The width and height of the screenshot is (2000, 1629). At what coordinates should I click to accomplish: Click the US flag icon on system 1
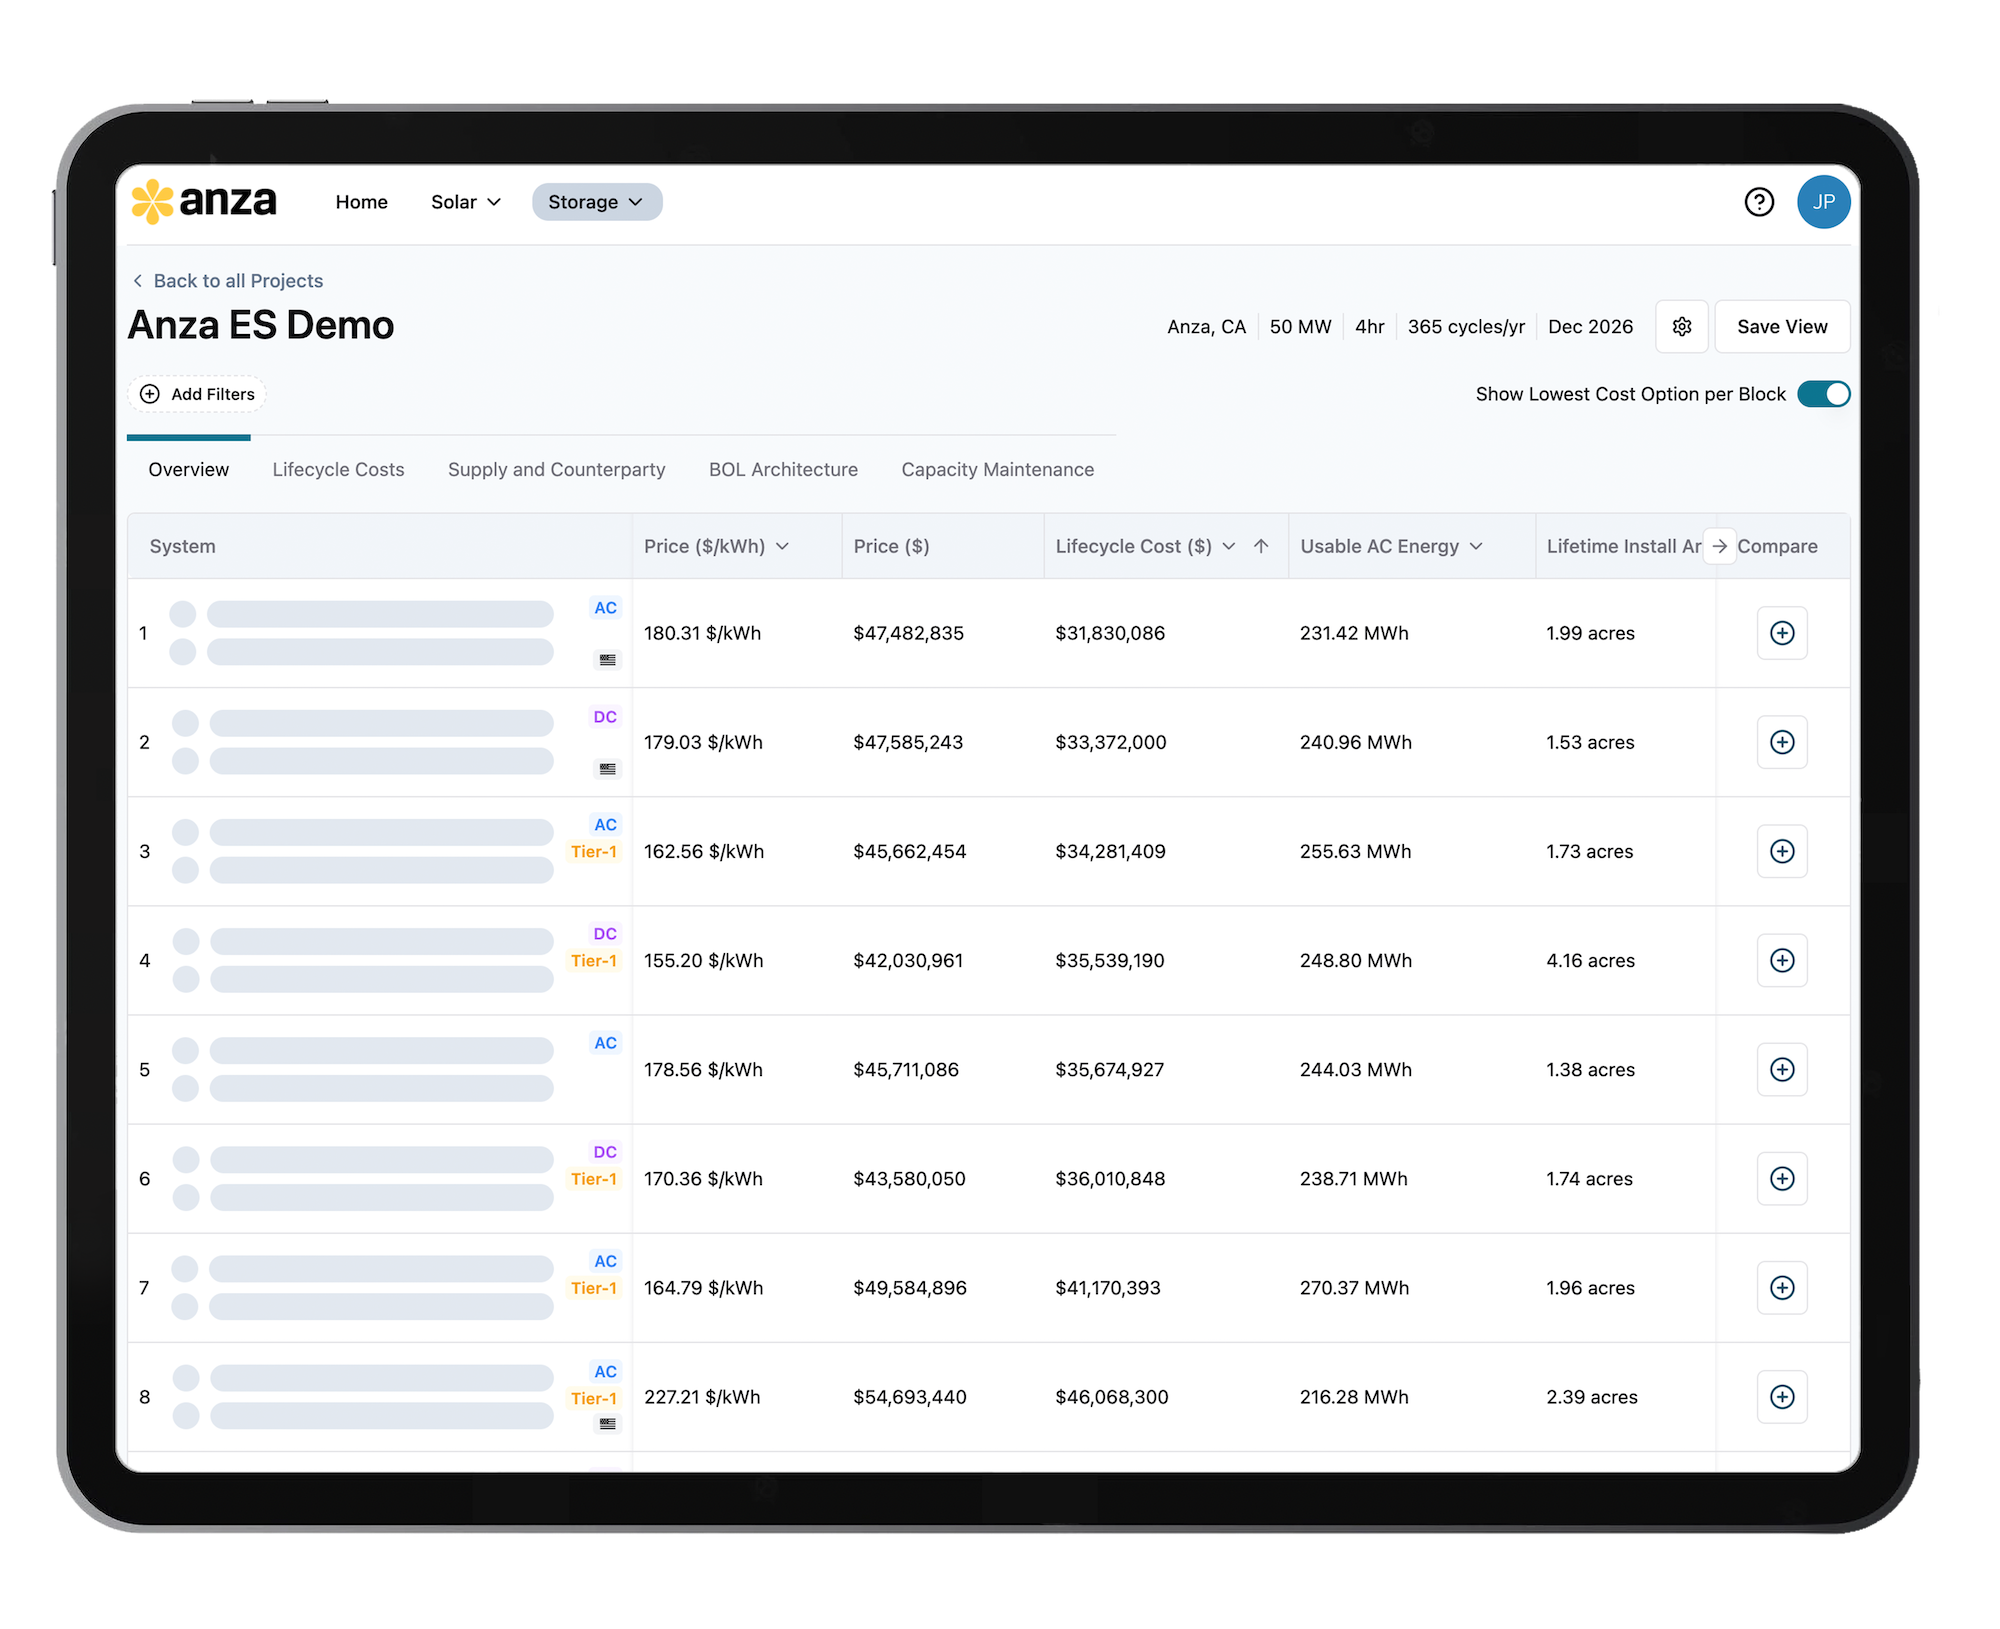[x=608, y=660]
